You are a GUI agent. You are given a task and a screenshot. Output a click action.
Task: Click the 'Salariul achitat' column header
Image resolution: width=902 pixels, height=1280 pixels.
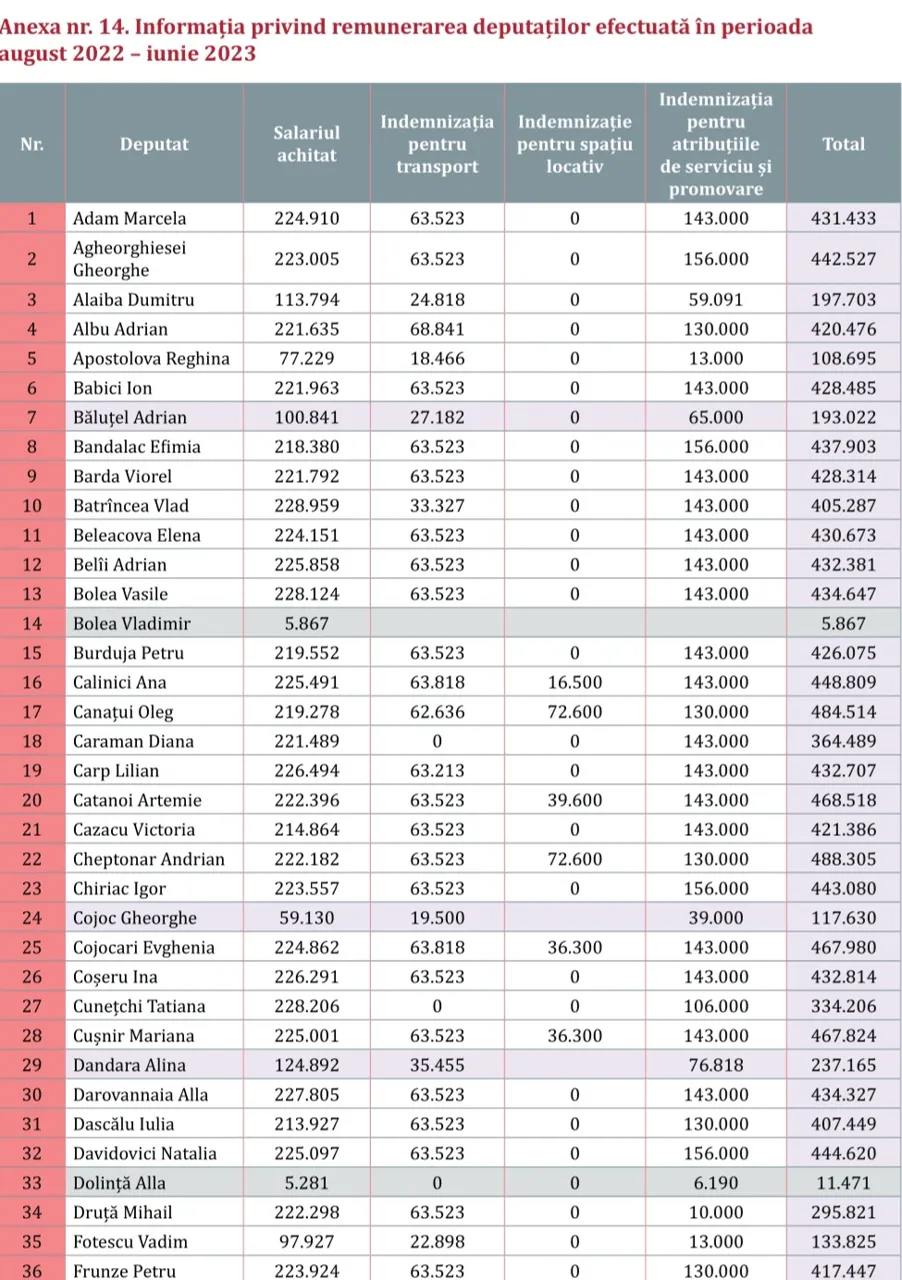tap(306, 144)
